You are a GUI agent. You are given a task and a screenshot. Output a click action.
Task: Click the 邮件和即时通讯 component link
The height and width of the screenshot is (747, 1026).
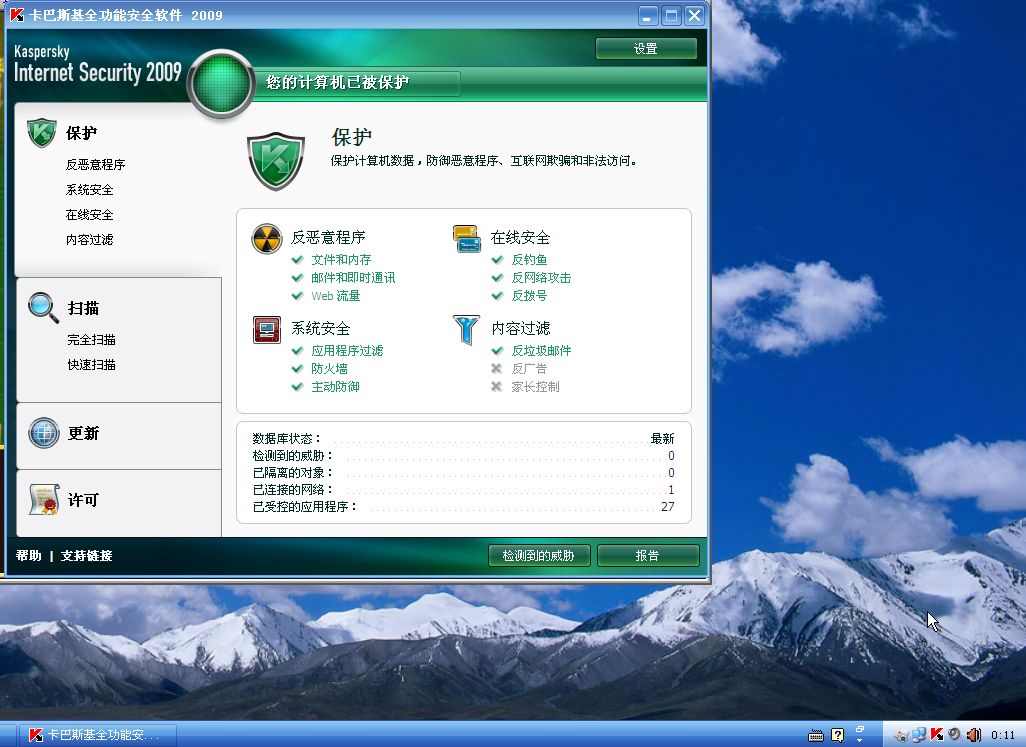[x=353, y=277]
